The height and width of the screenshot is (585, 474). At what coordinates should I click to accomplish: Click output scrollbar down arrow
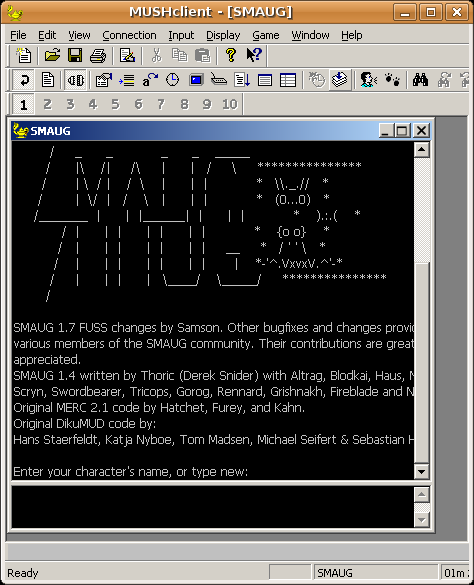tap(422, 472)
